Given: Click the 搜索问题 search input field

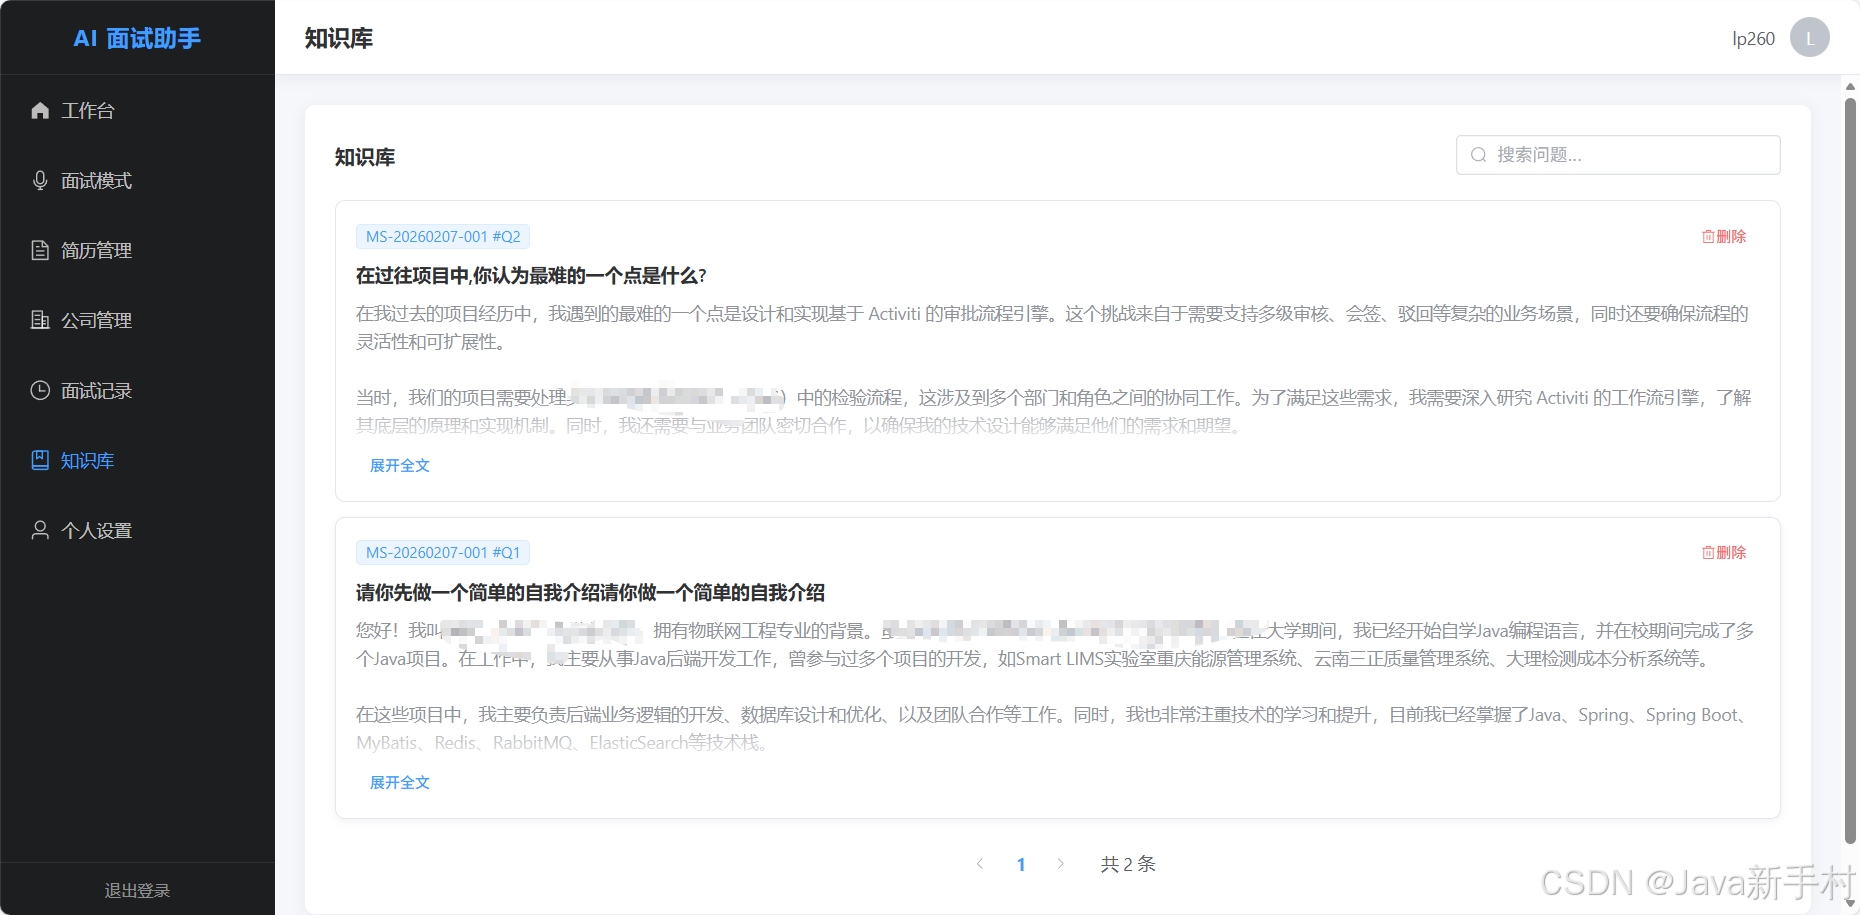Looking at the screenshot, I should (x=1617, y=155).
